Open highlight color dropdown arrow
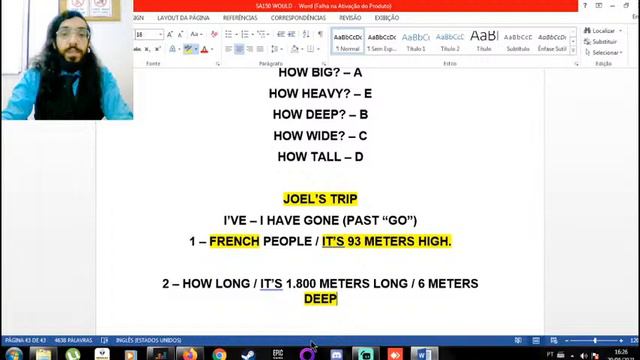Image resolution: width=640 pixels, height=360 pixels. click(196, 49)
